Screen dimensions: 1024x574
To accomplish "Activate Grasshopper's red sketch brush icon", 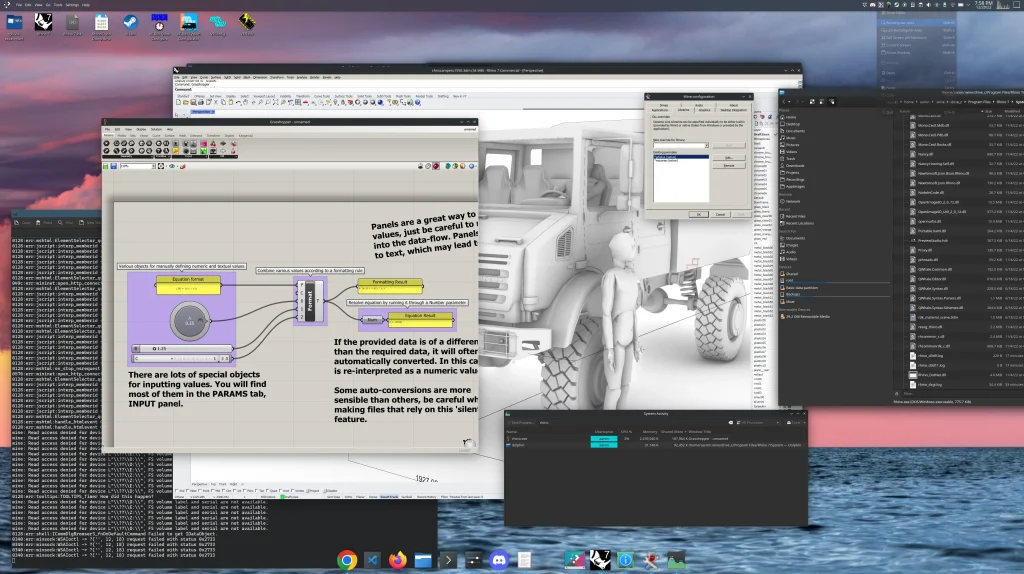I will point(183,166).
